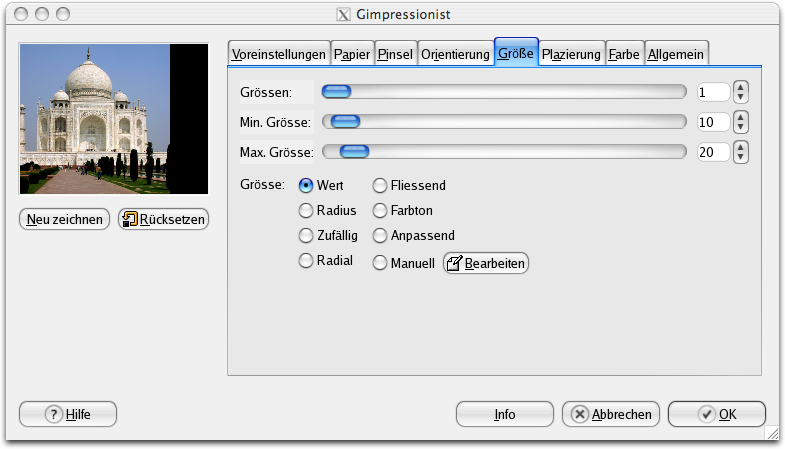Click the Min. Grösse slider handle

coord(345,122)
